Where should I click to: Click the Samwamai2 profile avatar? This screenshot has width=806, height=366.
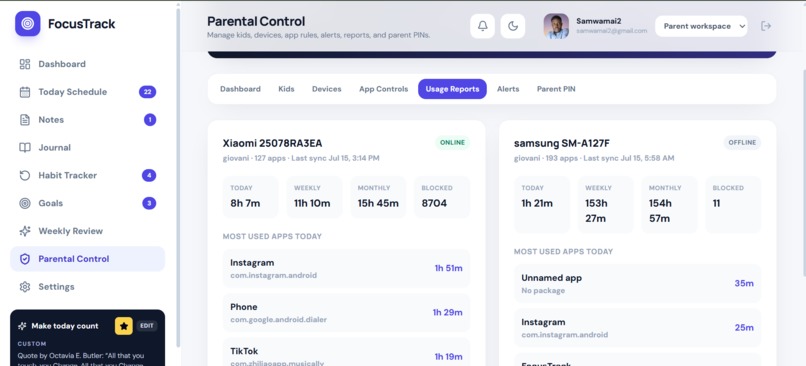pyautogui.click(x=556, y=26)
